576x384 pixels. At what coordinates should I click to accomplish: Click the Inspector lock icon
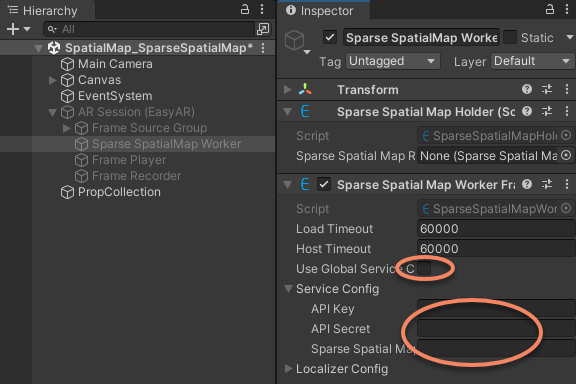pos(550,9)
